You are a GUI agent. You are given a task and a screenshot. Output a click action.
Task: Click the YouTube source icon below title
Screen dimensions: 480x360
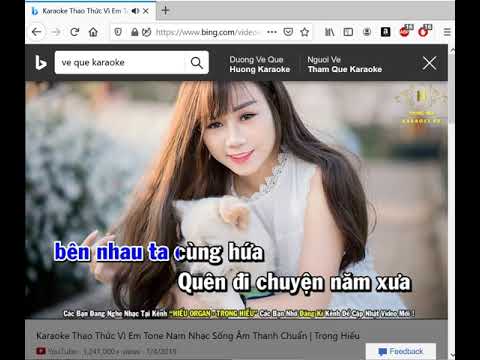coord(41,351)
